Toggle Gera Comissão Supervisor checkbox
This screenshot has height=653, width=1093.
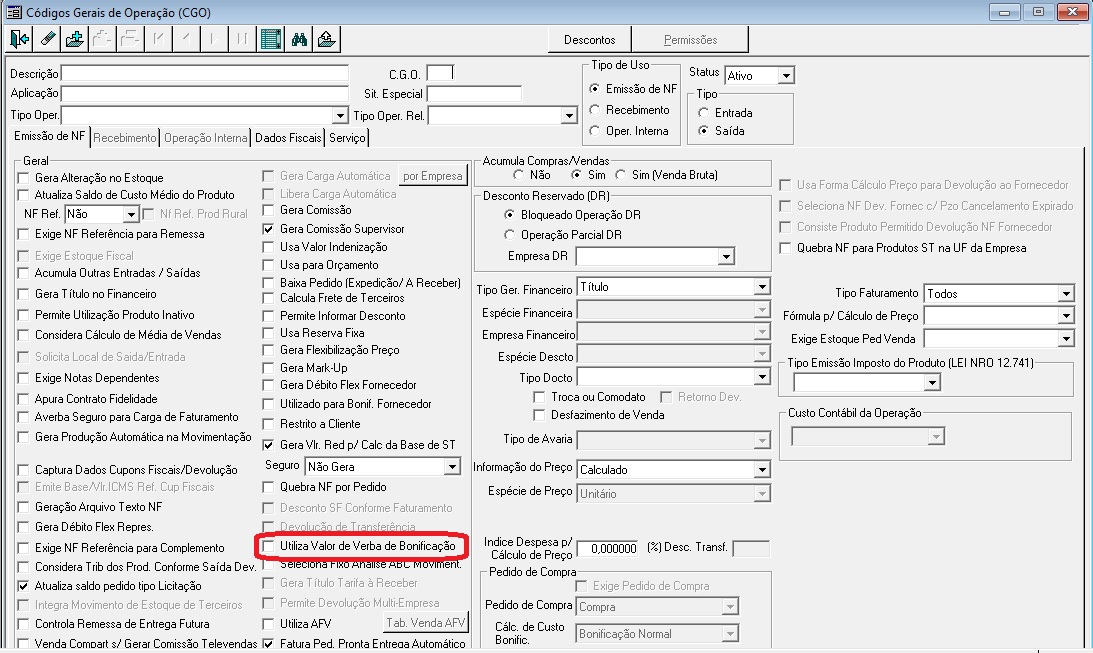(x=268, y=229)
